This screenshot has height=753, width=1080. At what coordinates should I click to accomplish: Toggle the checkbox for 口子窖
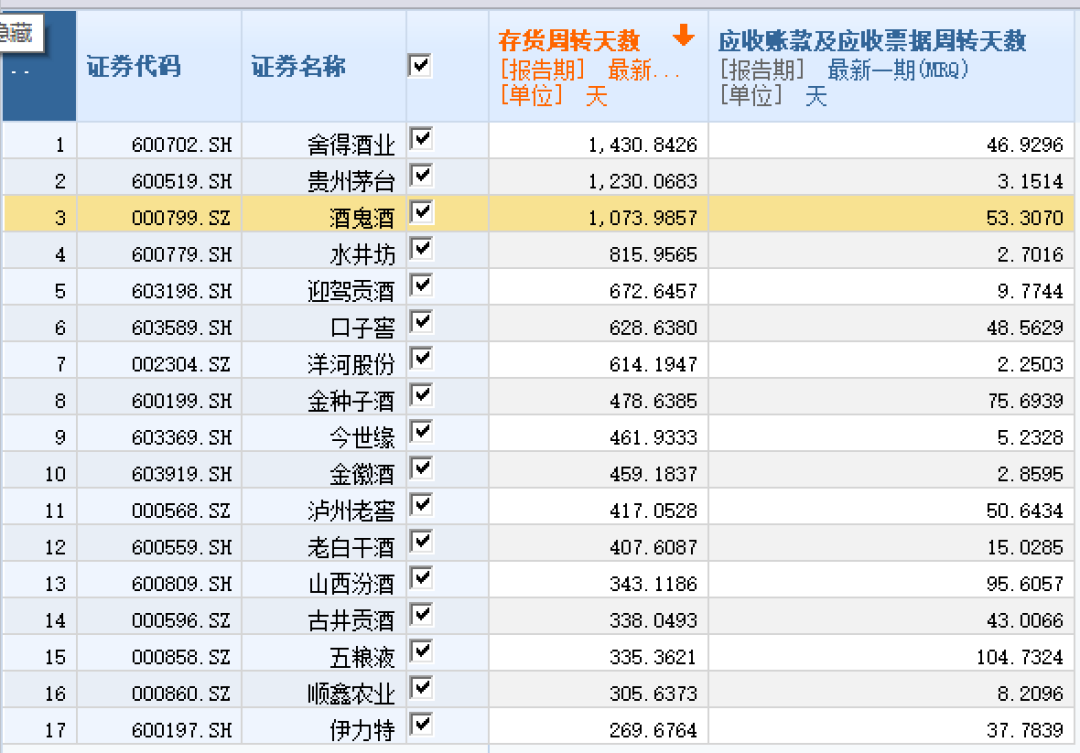pos(421,322)
